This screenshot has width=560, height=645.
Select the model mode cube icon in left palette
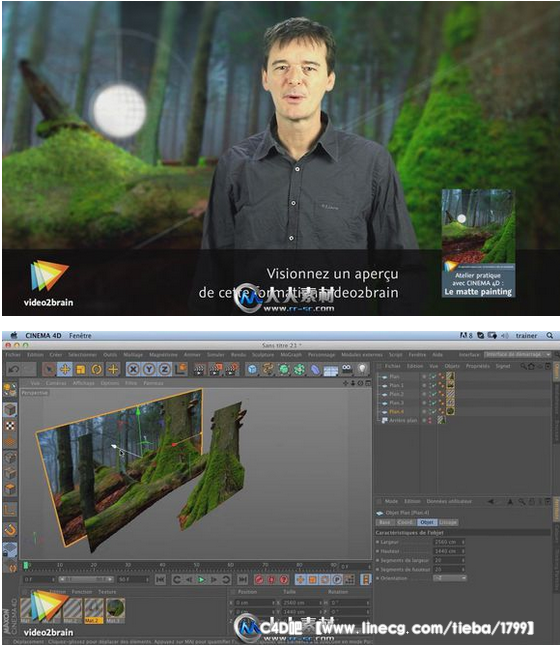10,409
